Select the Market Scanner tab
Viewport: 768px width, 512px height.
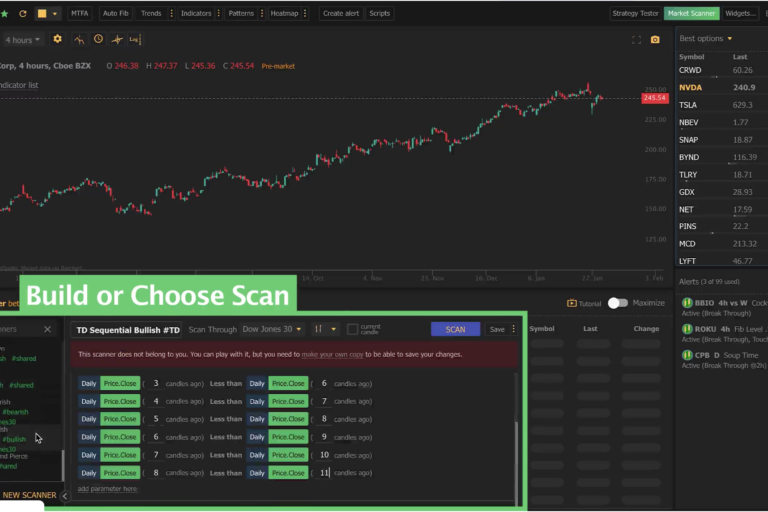click(692, 14)
